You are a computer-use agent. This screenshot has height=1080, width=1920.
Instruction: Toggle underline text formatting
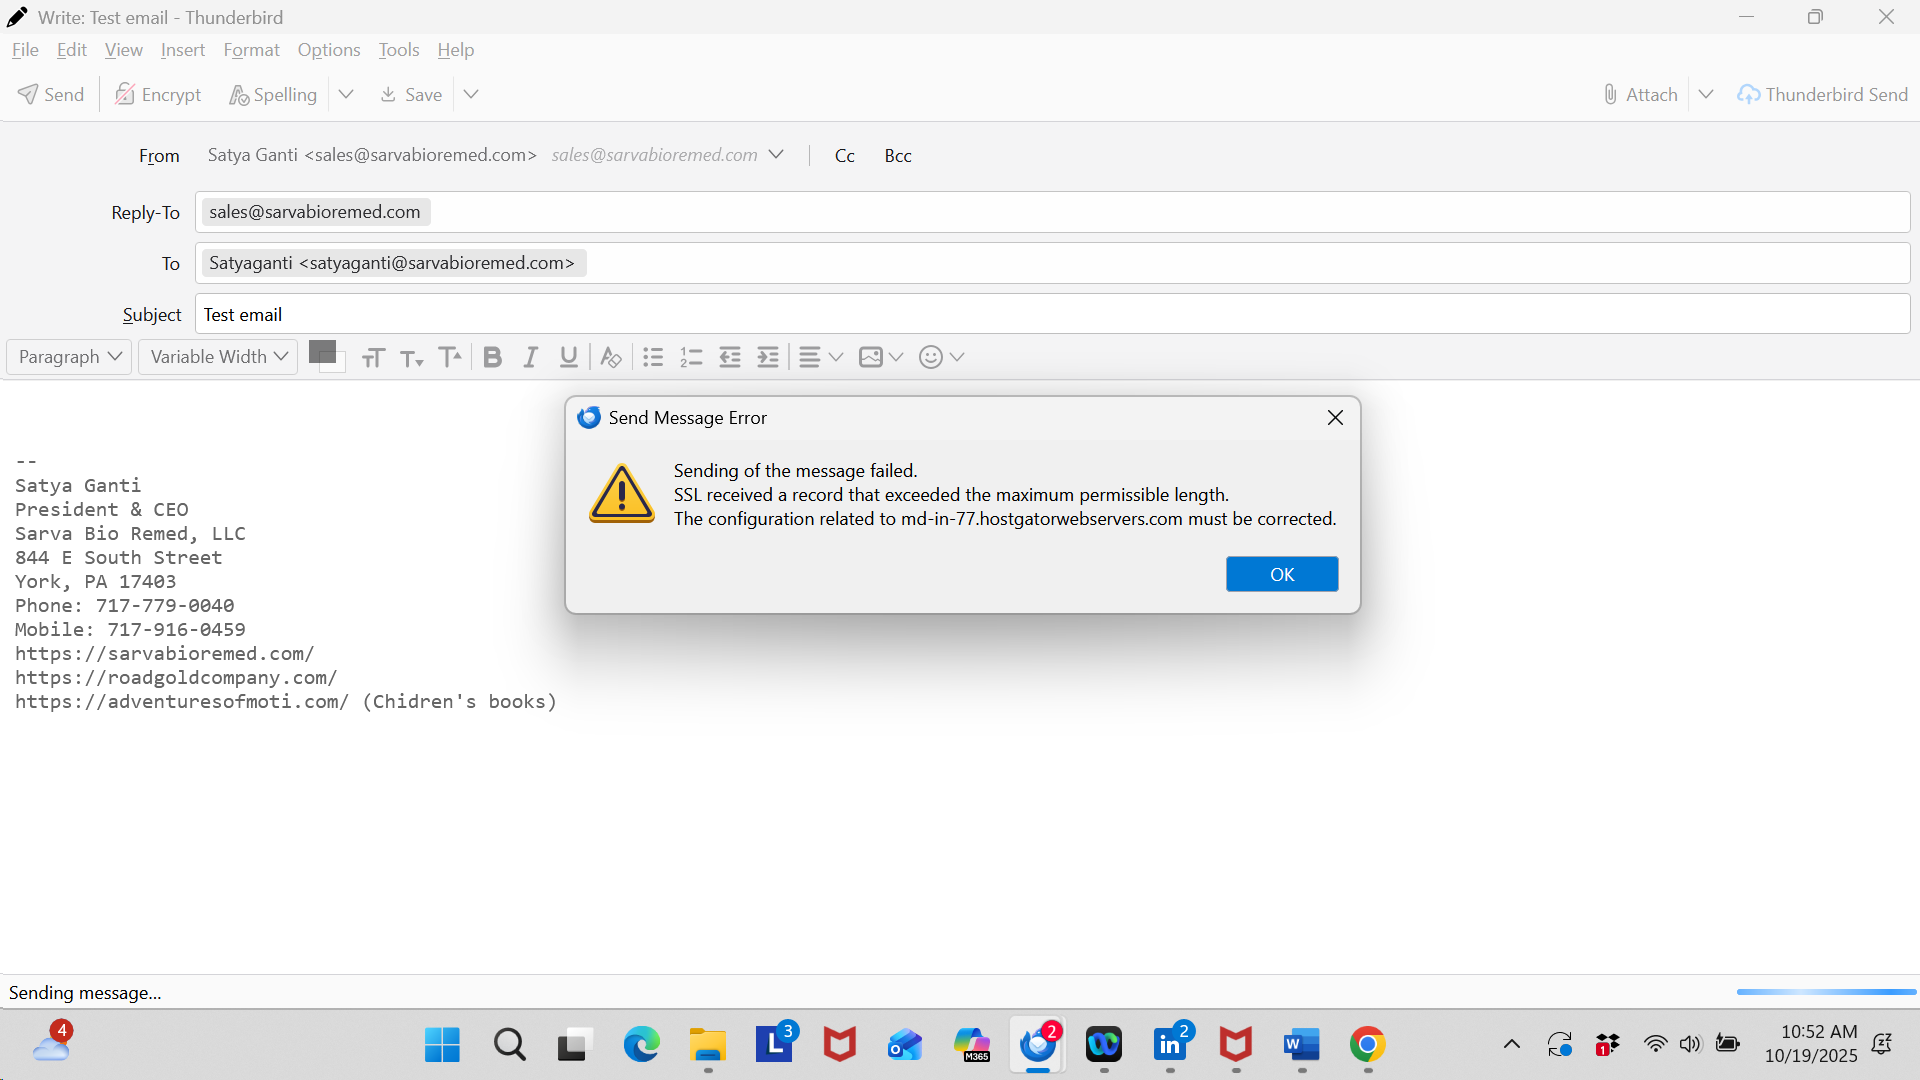(568, 357)
